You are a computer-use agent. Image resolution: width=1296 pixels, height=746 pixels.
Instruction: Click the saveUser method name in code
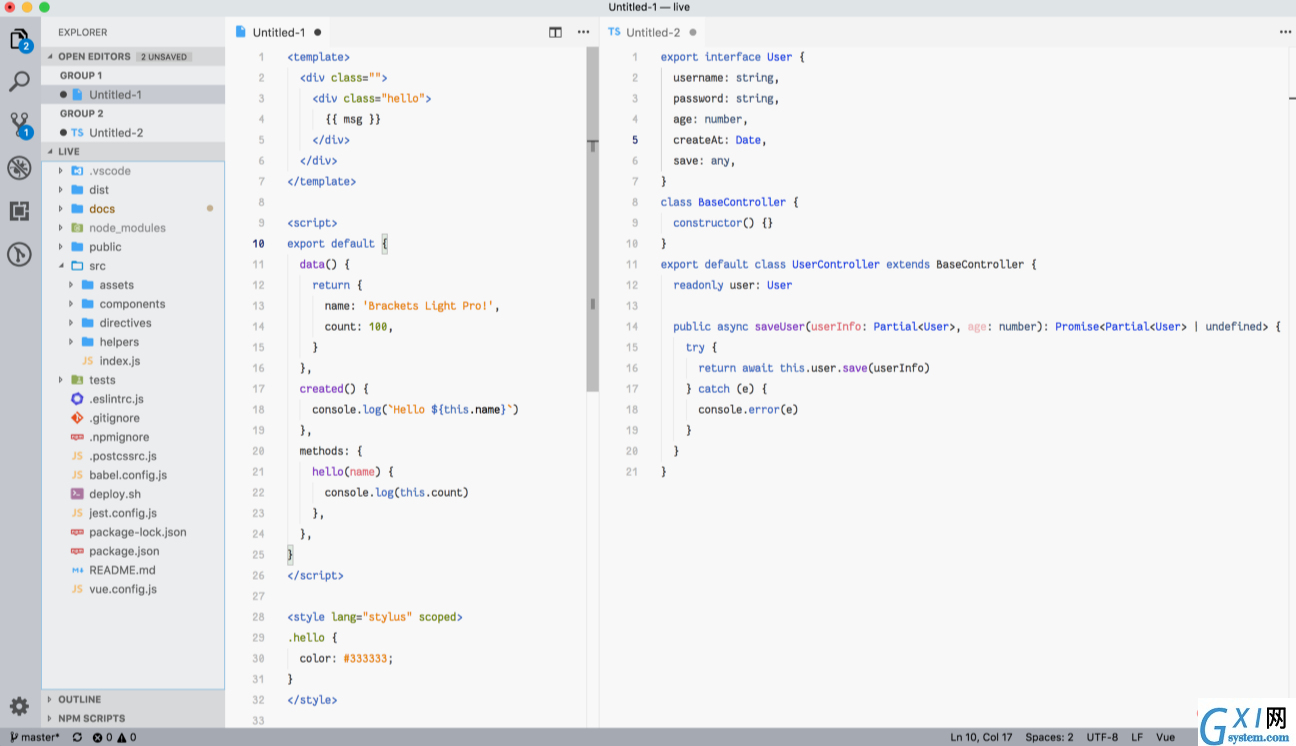pyautogui.click(x=780, y=327)
